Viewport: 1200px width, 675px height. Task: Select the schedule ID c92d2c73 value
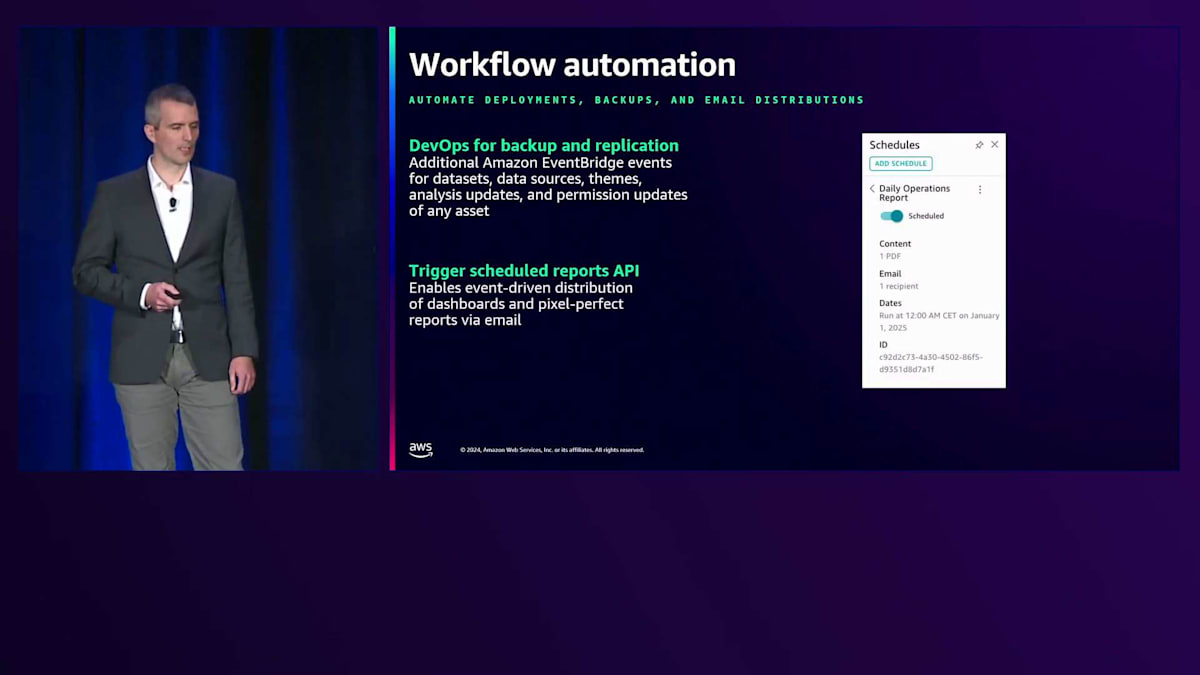pyautogui.click(x=931, y=363)
